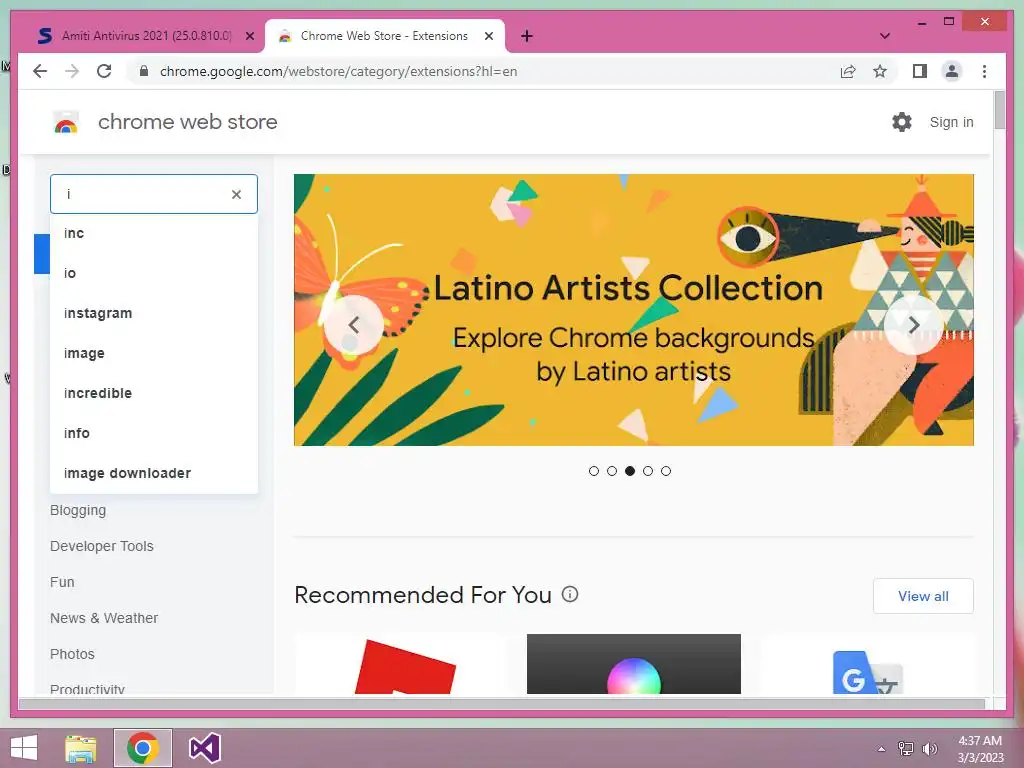Go back using browser back arrow
1024x768 pixels.
[x=40, y=71]
